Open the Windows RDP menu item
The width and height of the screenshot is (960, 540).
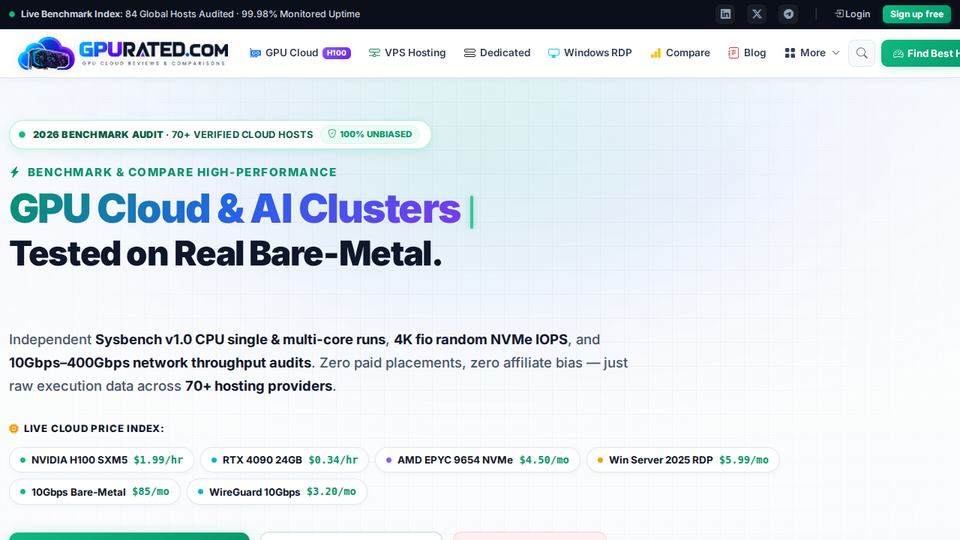pos(590,53)
